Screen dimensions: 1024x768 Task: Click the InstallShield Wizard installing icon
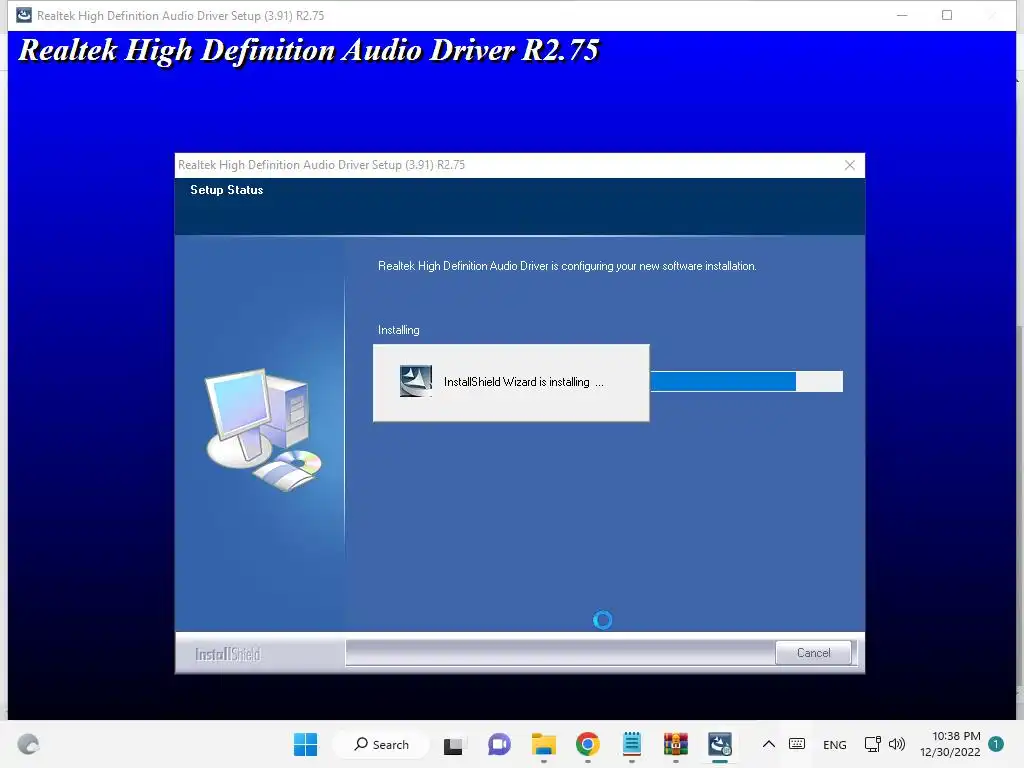click(x=416, y=381)
